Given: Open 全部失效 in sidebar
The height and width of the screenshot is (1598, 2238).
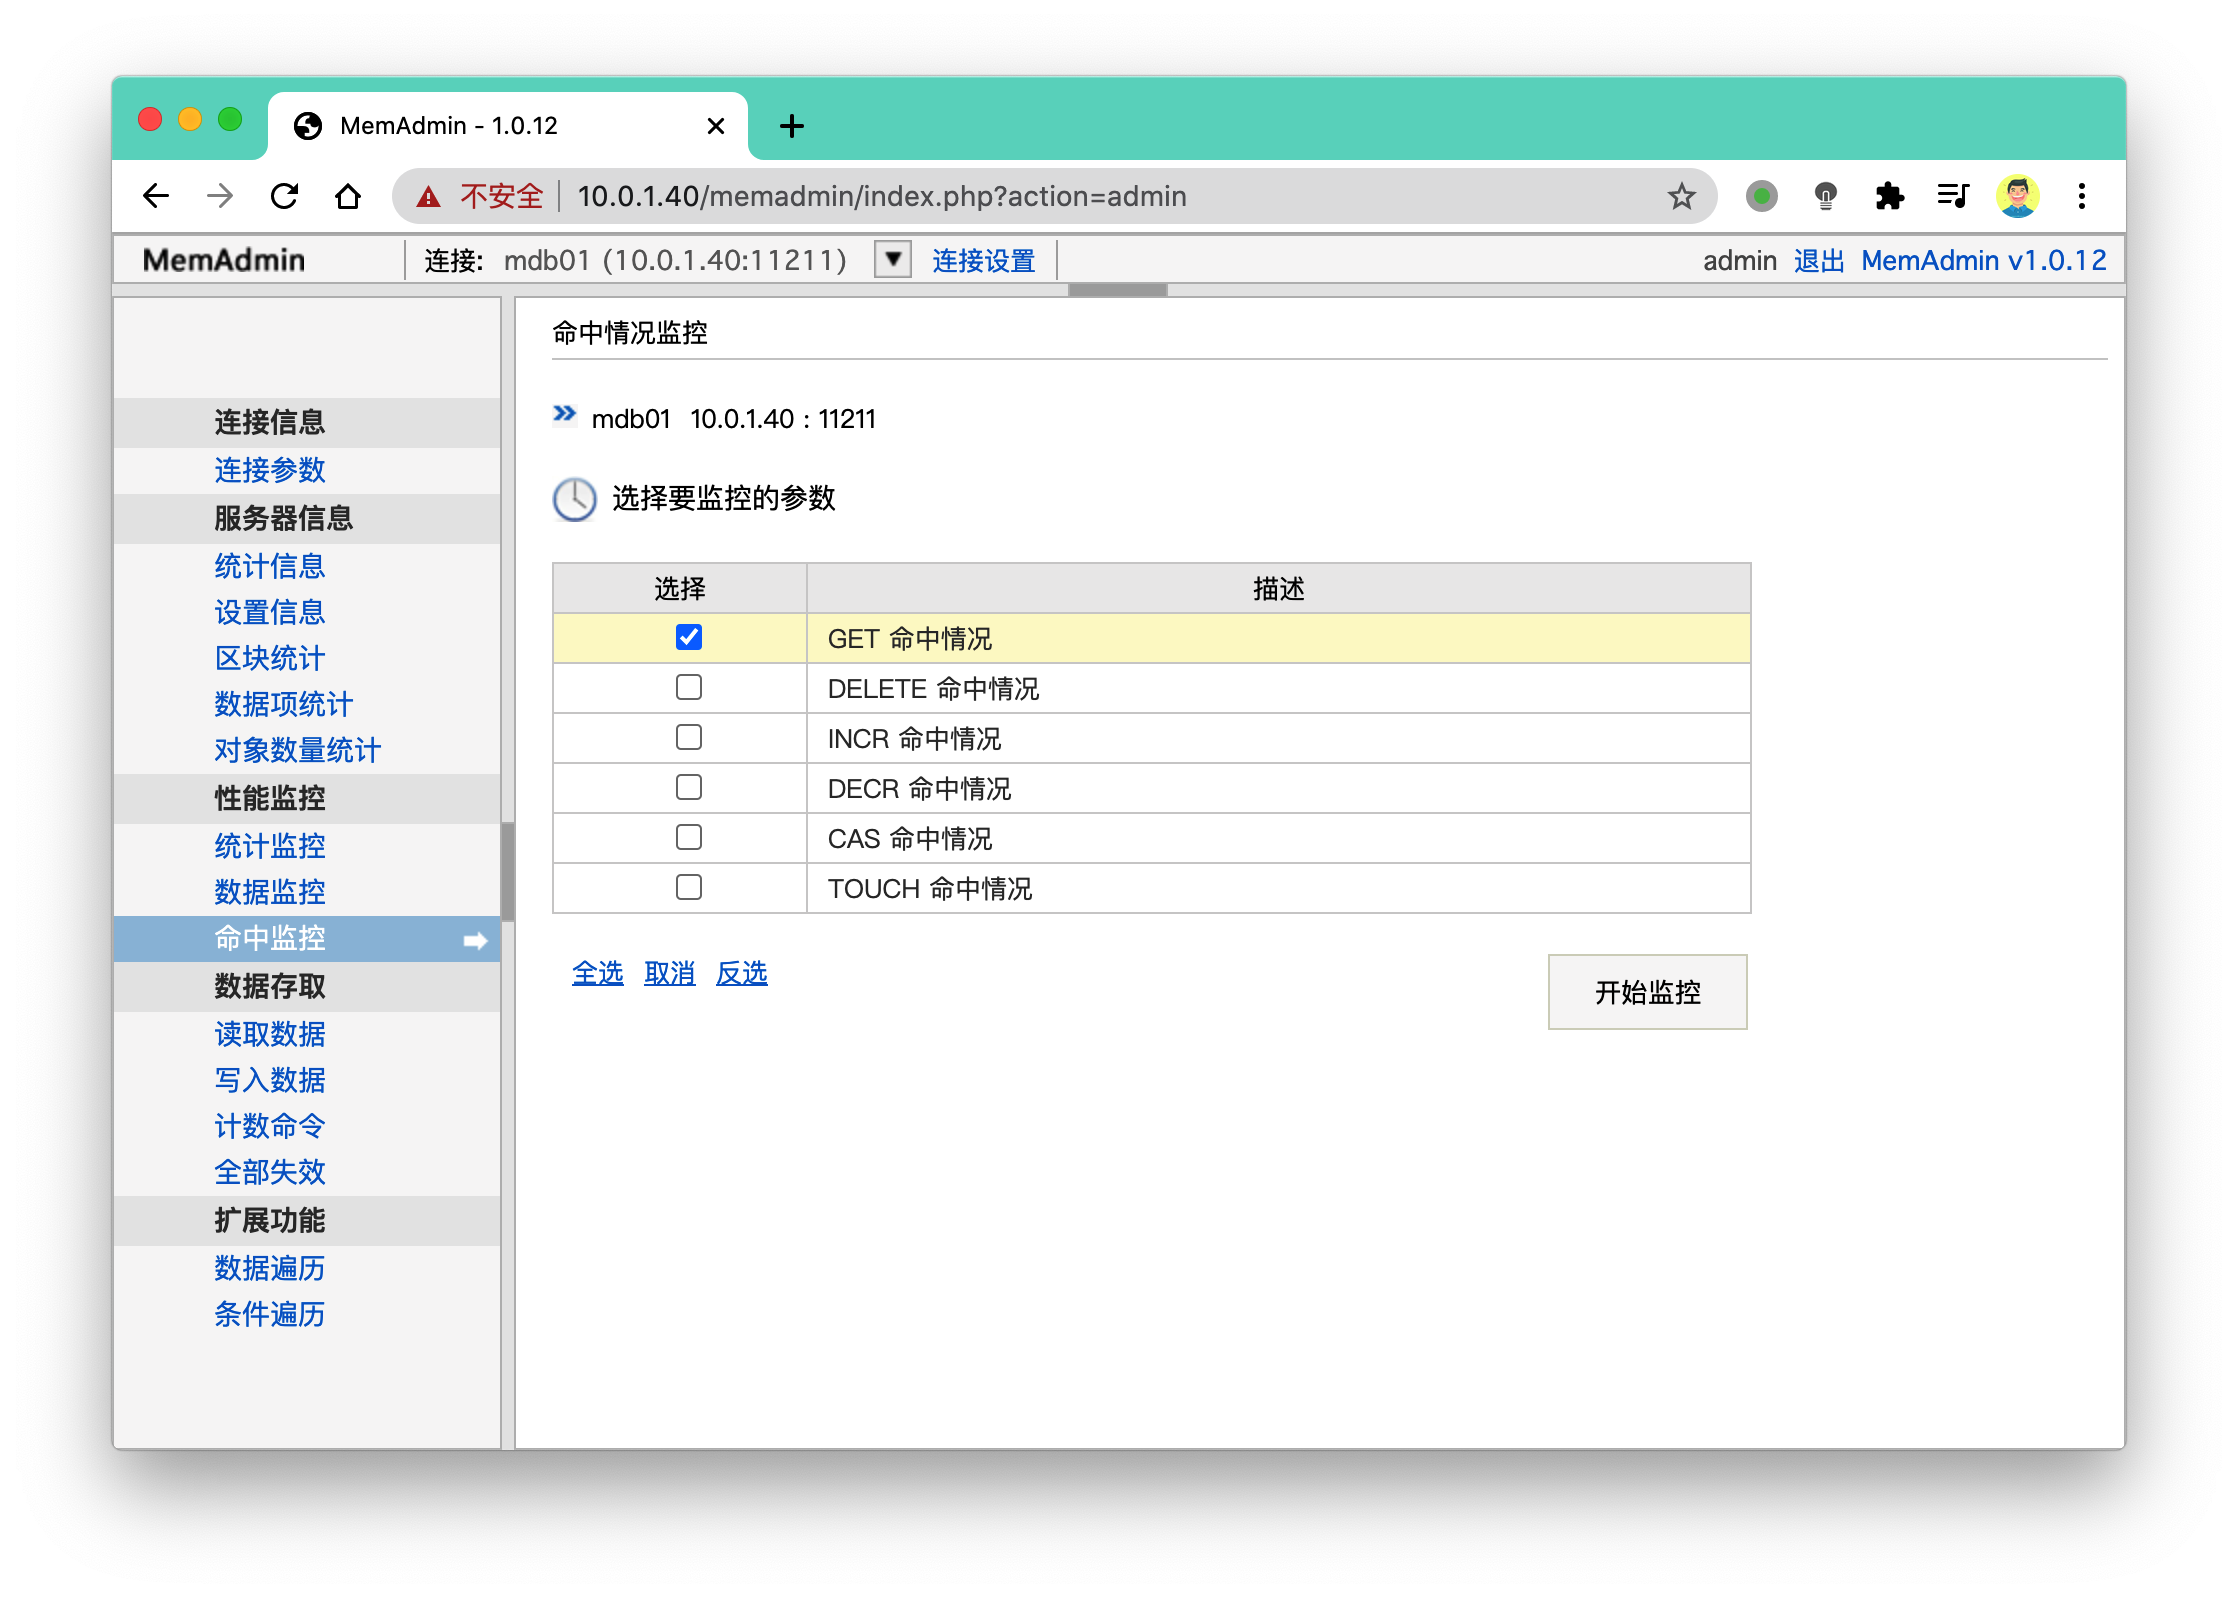Looking at the screenshot, I should [x=270, y=1172].
